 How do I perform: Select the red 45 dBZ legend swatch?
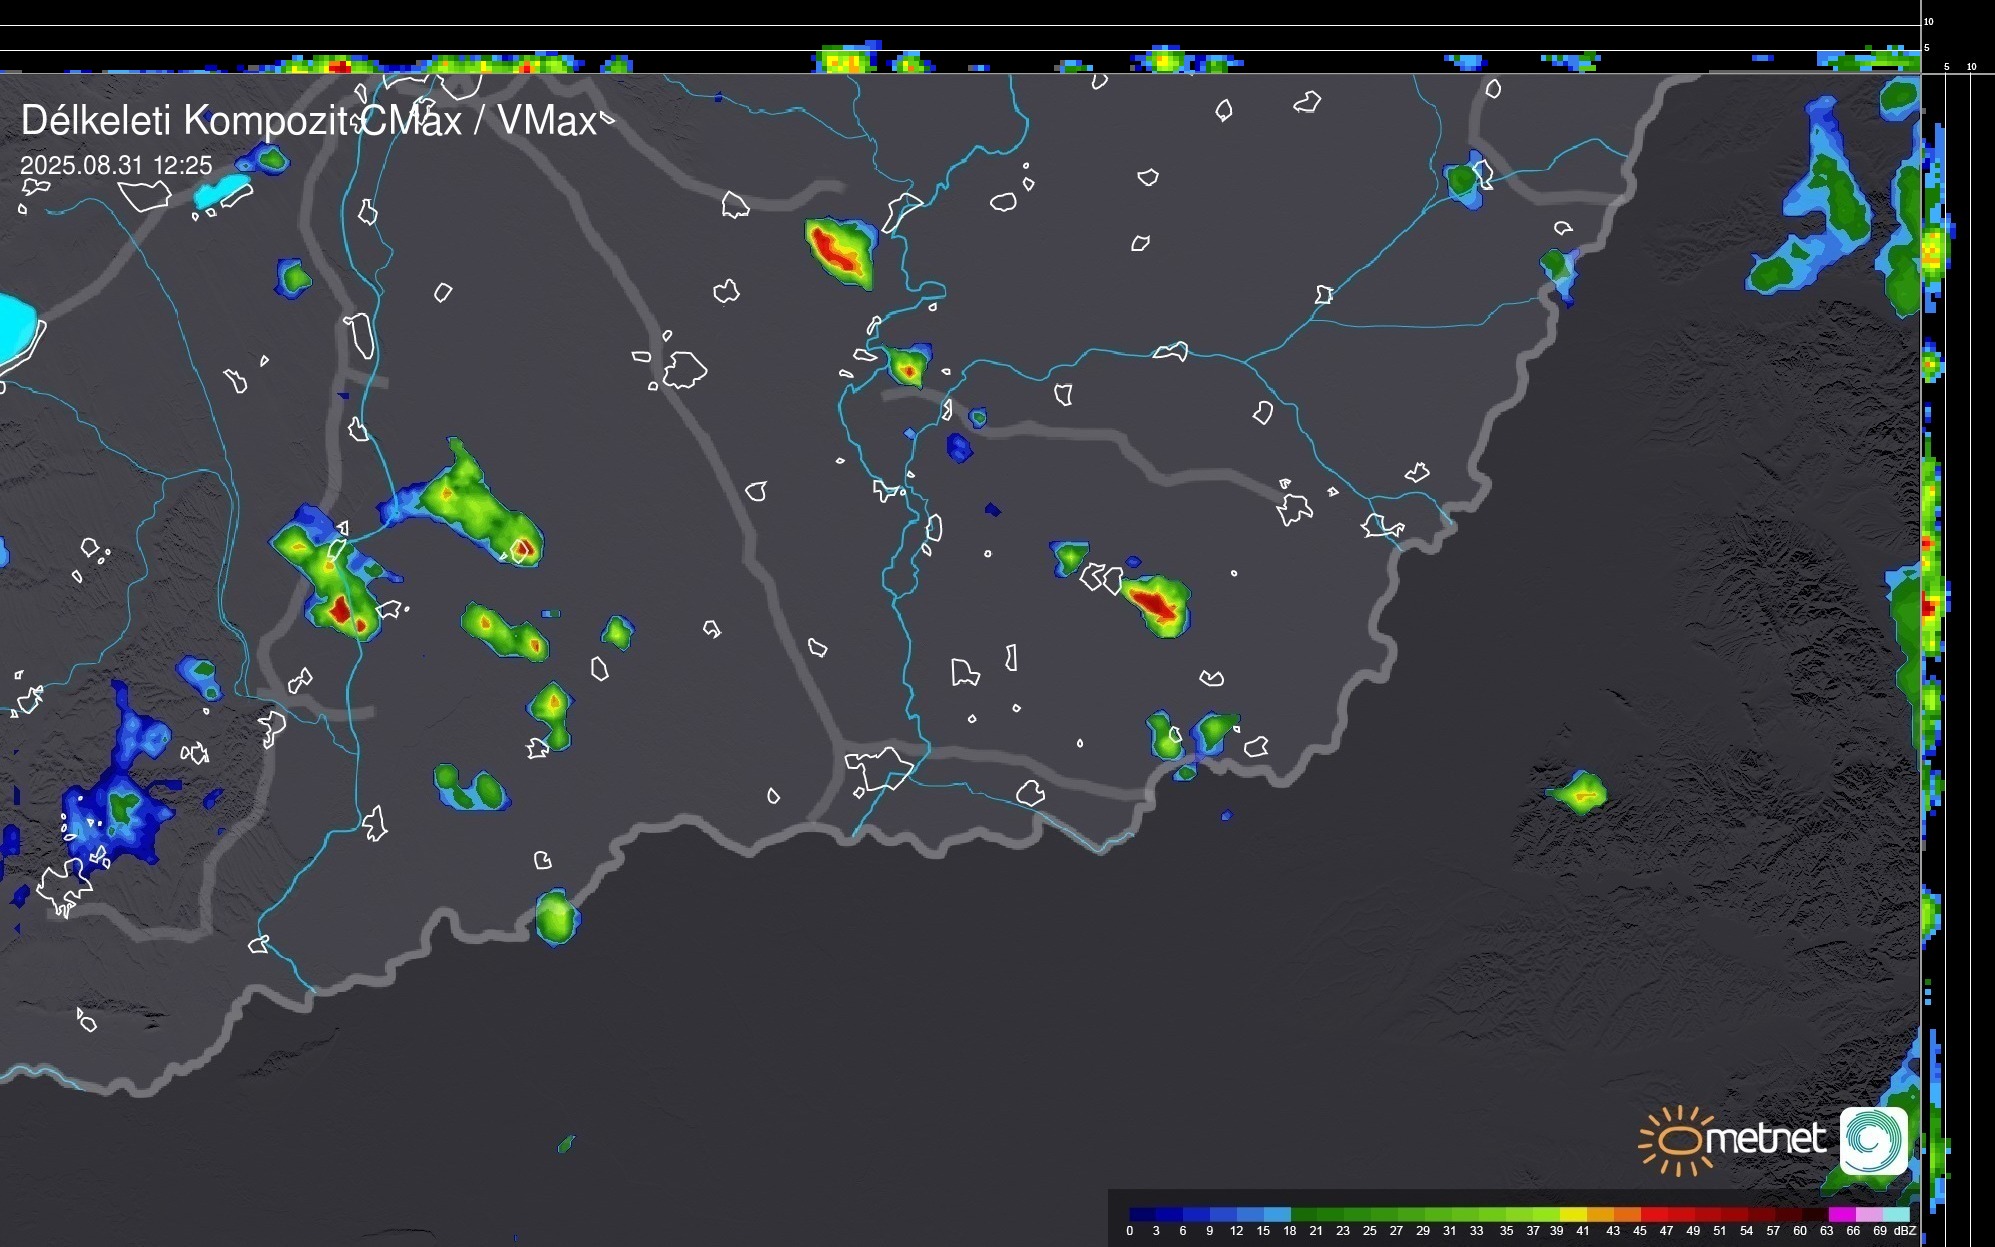point(1652,1214)
